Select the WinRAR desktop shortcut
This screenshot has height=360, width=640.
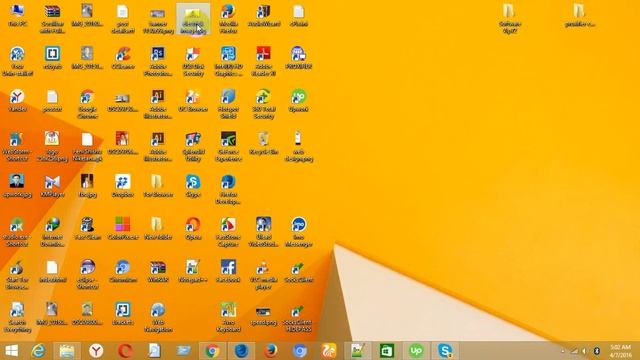pos(158,271)
